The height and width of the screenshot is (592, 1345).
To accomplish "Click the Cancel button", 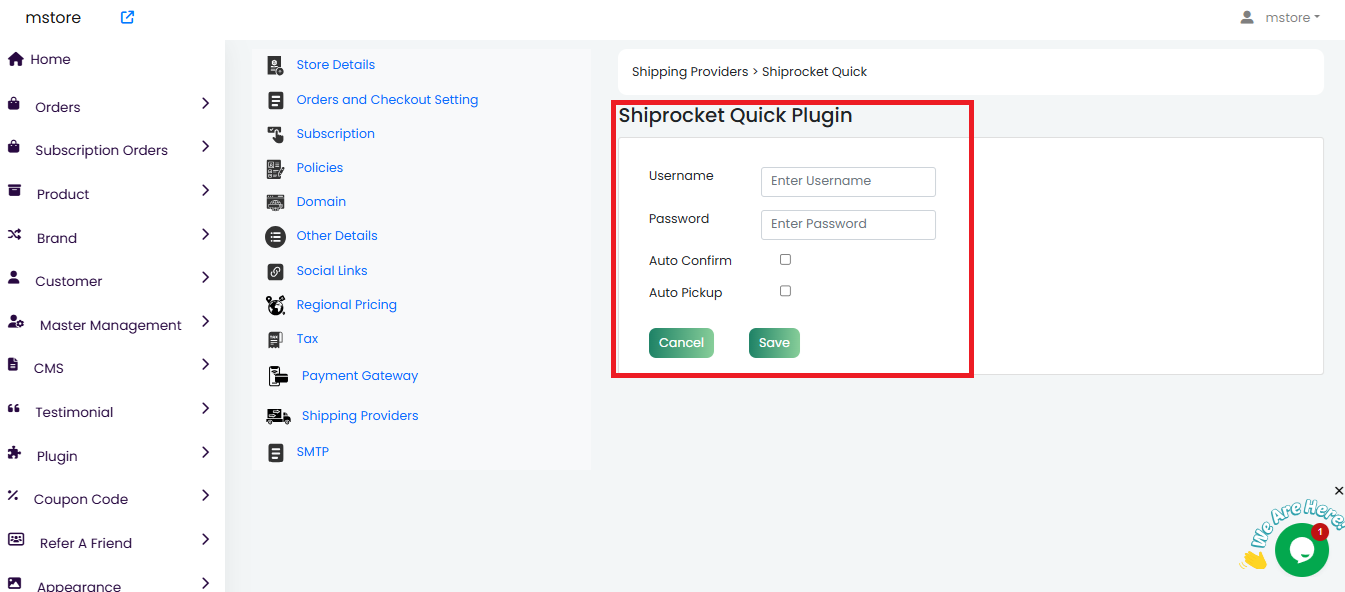I will (681, 343).
